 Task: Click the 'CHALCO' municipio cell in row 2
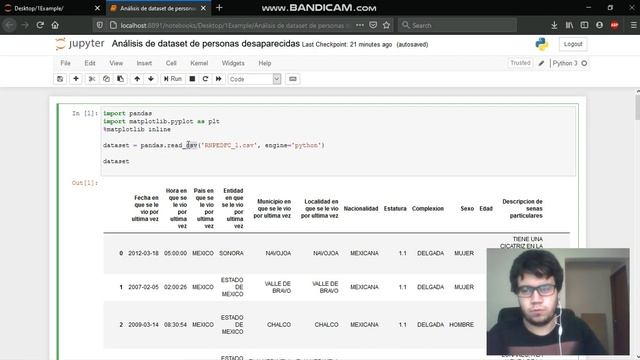pos(279,325)
